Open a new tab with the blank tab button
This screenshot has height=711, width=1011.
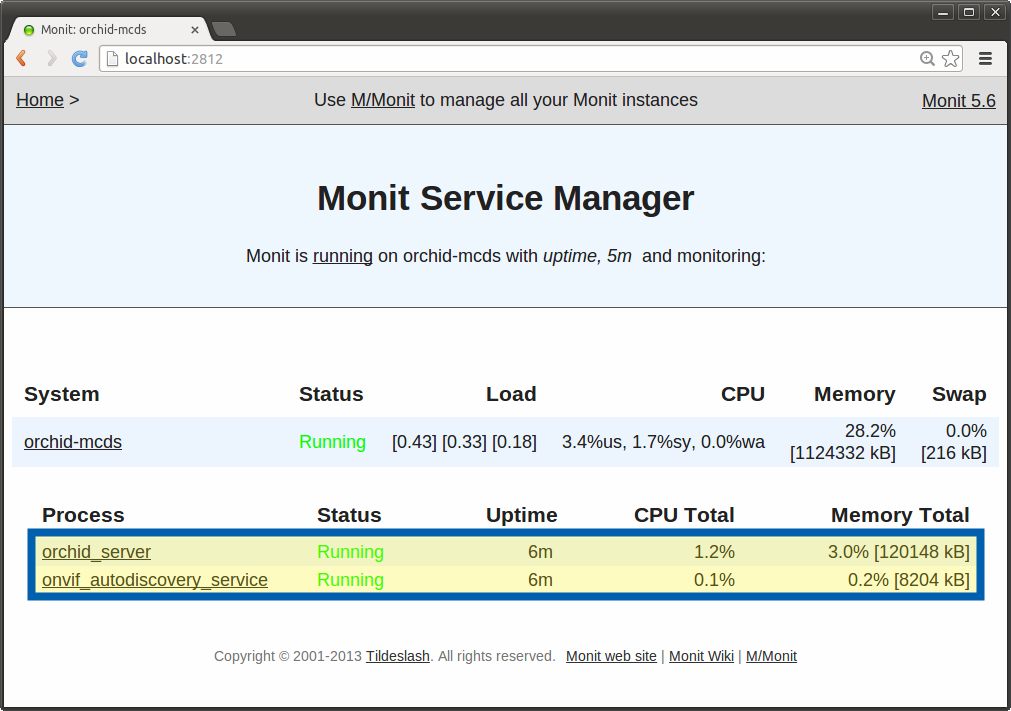point(224,29)
